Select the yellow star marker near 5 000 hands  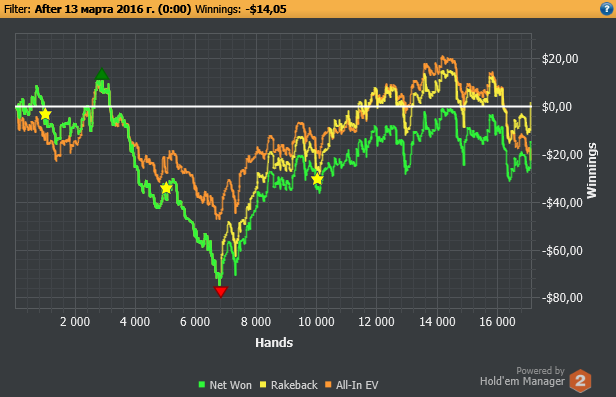(x=167, y=188)
